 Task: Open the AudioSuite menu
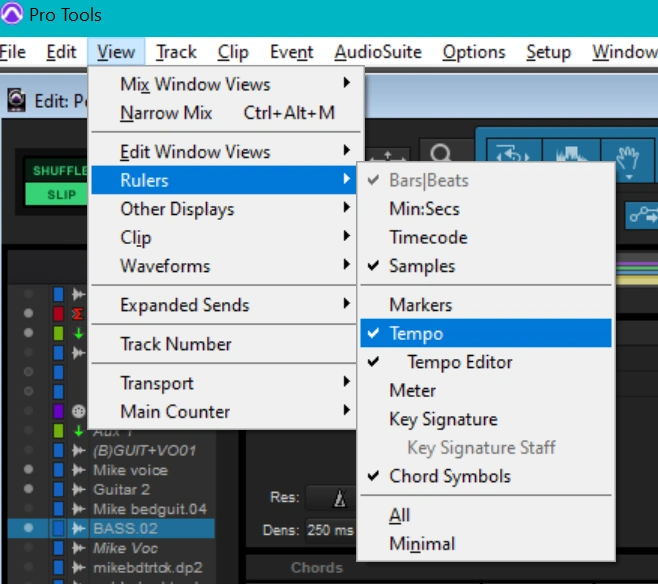[x=378, y=52]
